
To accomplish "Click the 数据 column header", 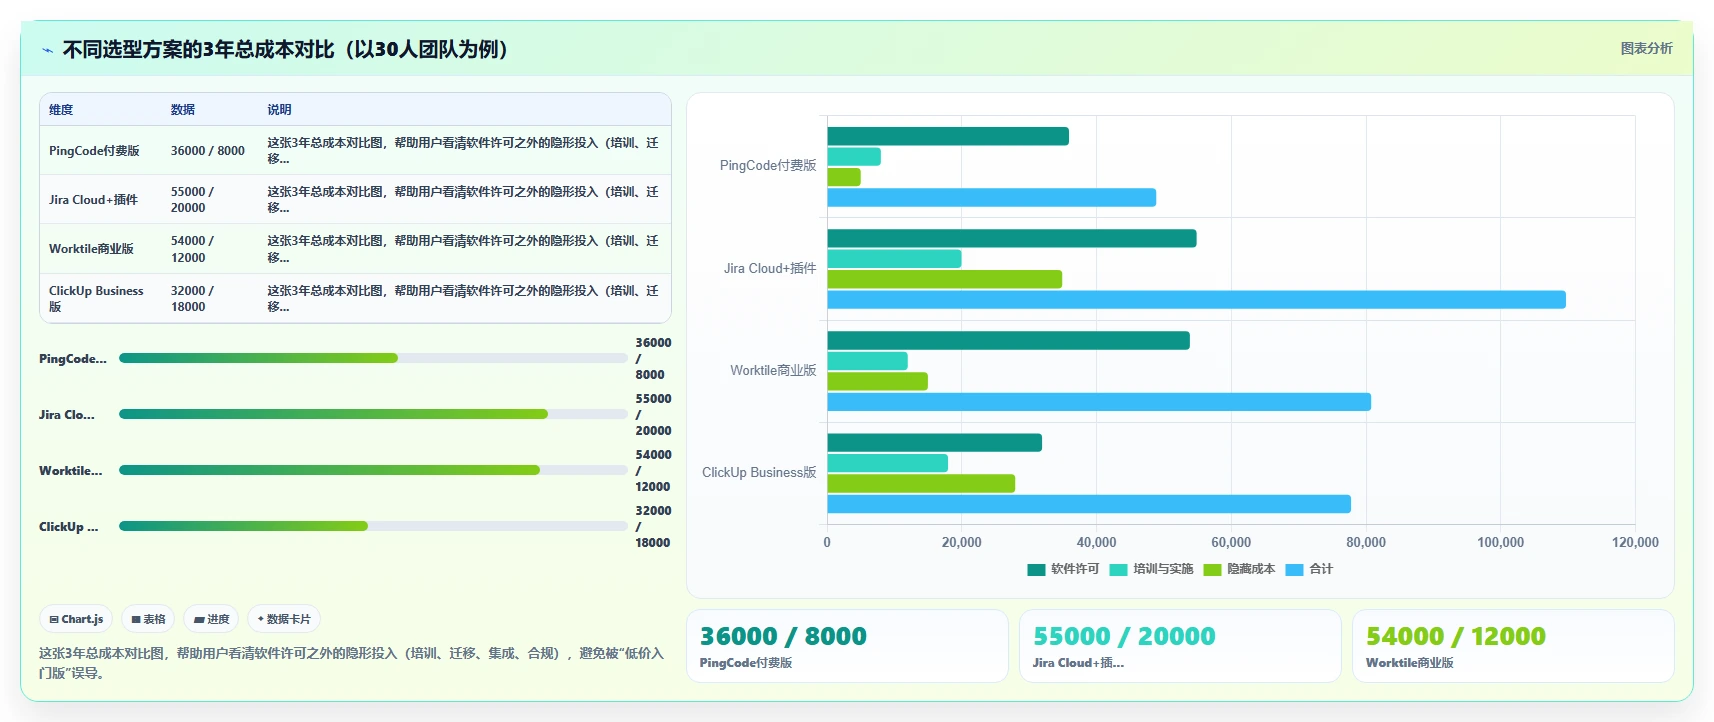I will click(183, 110).
